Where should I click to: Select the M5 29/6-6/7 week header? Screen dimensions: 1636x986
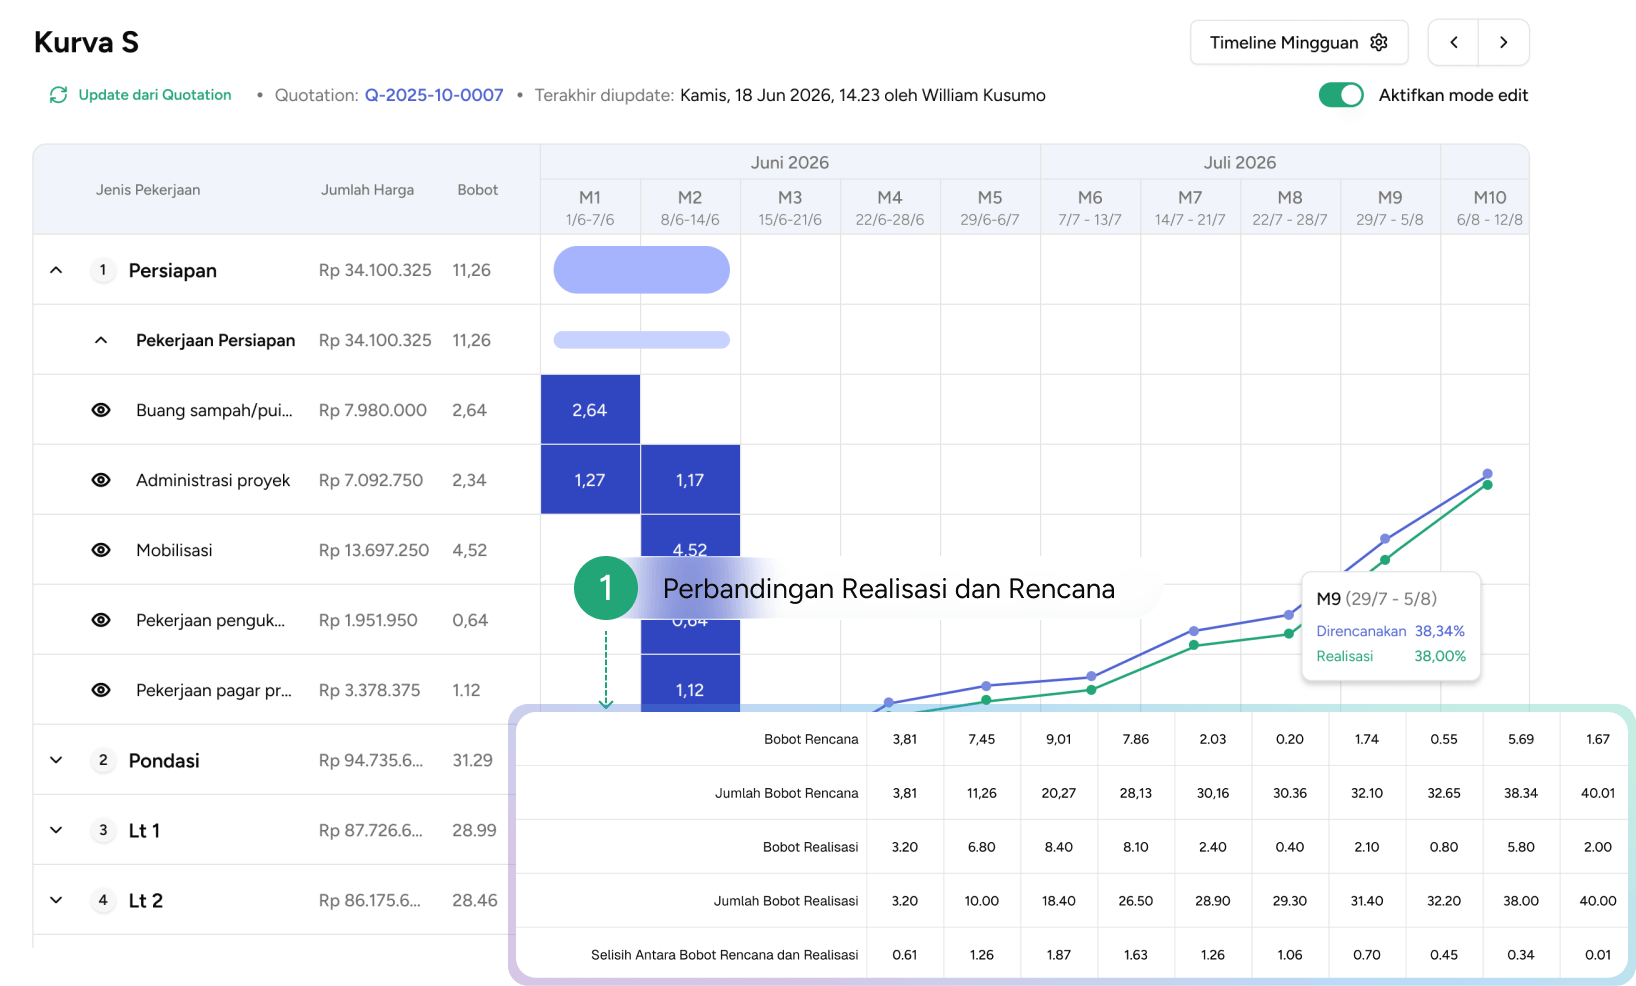point(990,208)
